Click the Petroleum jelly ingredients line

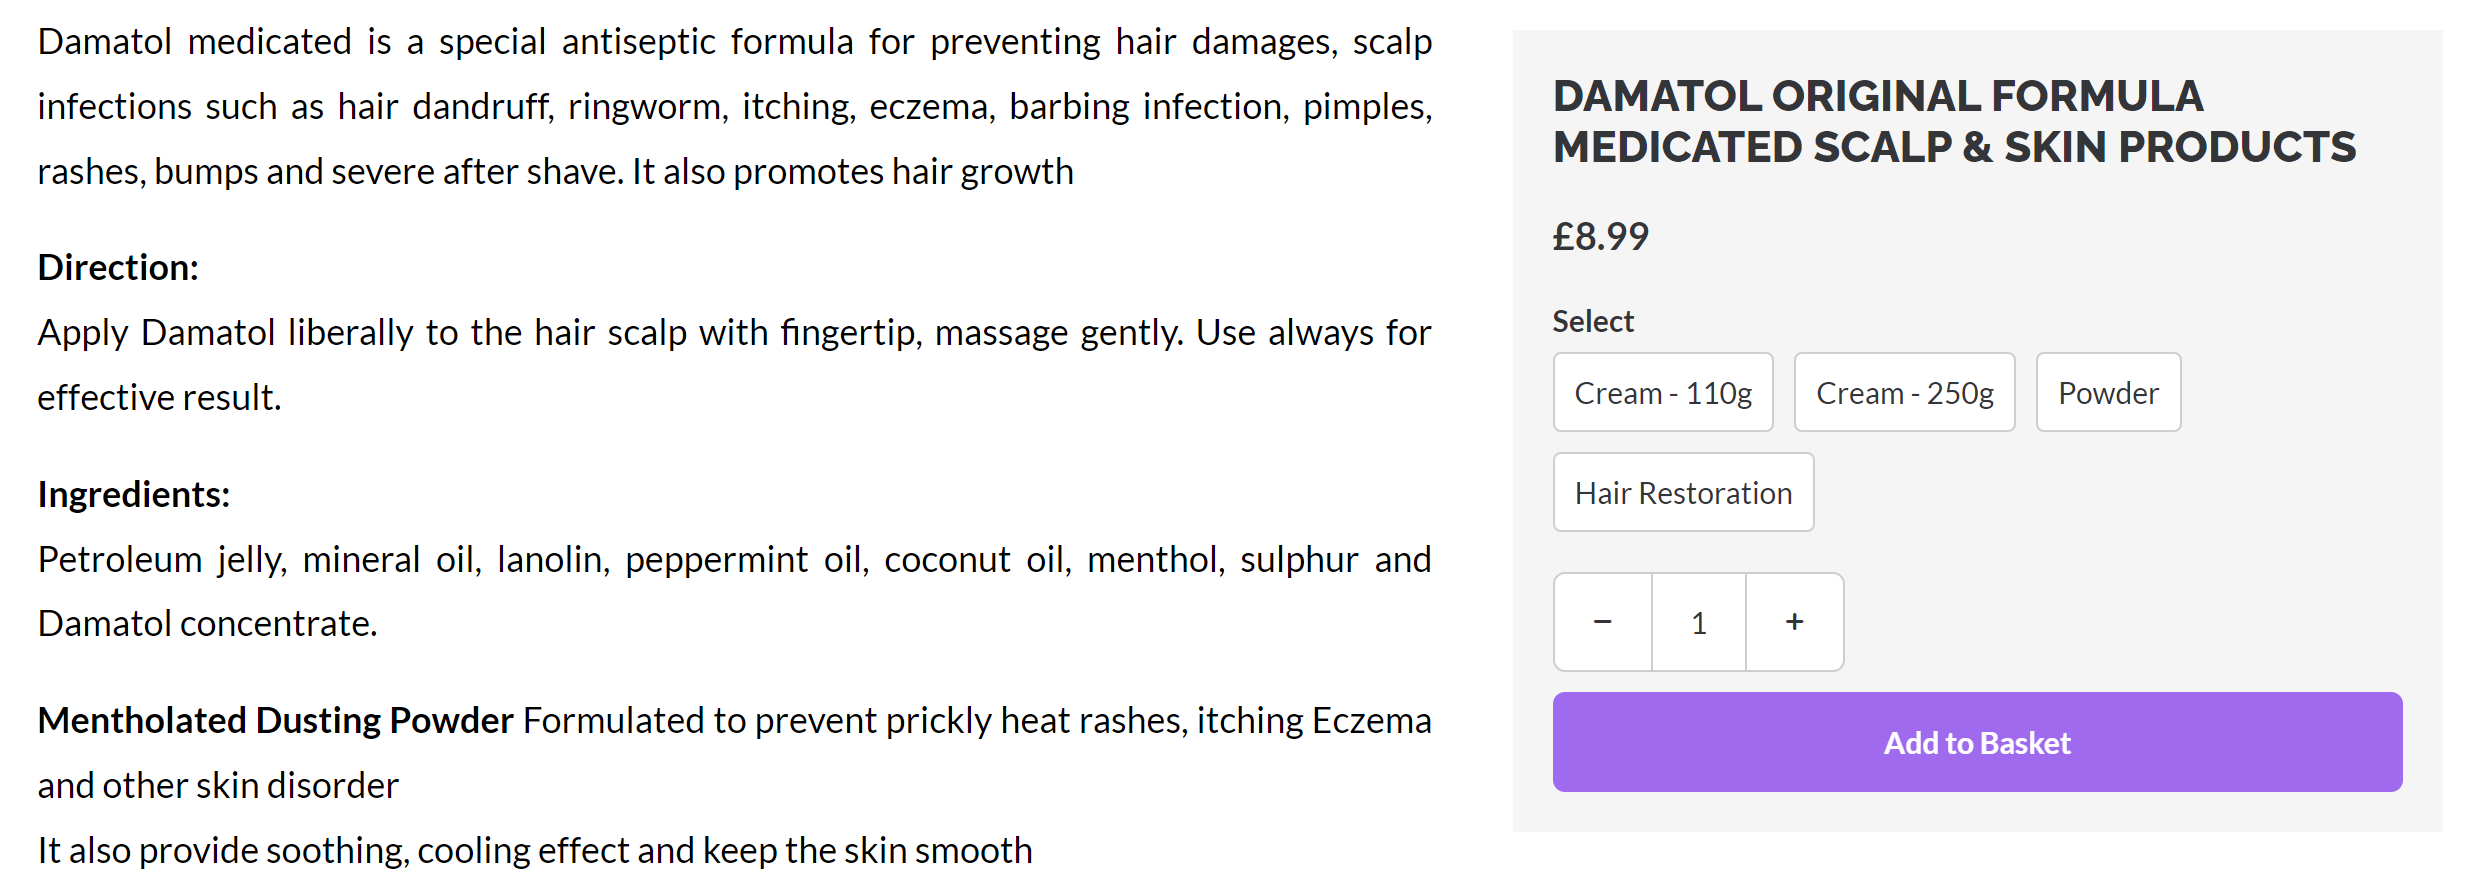(734, 559)
